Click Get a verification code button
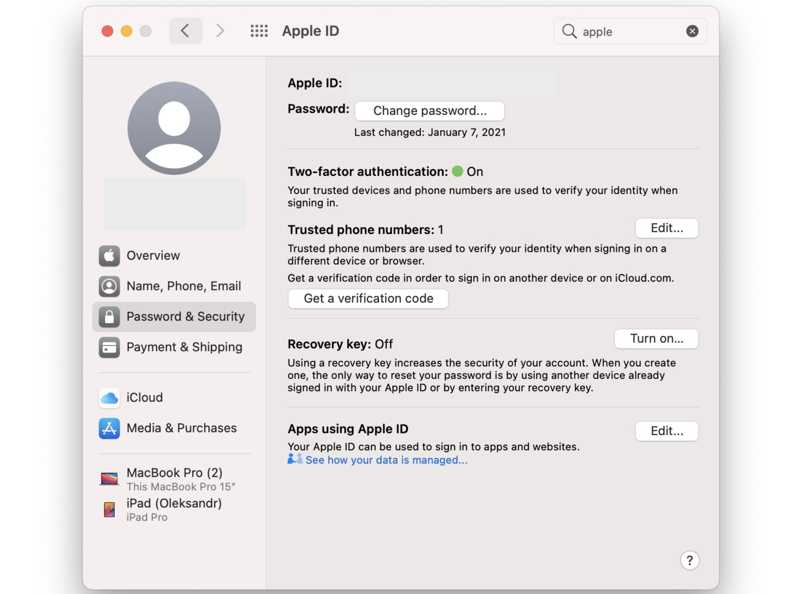The height and width of the screenshot is (594, 800). click(368, 299)
